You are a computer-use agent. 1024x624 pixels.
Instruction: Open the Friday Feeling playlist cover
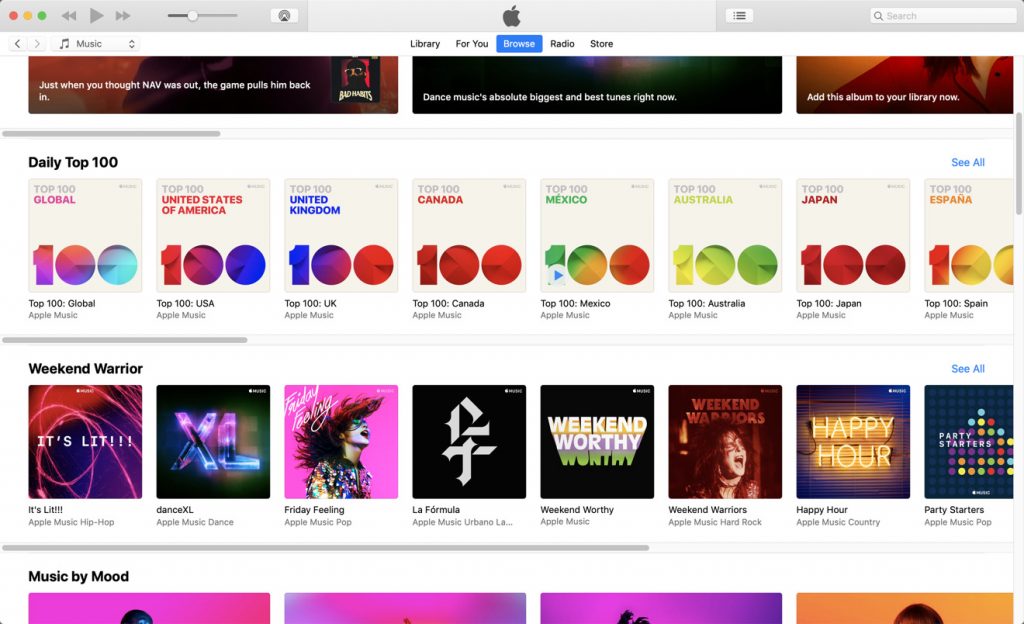[341, 442]
